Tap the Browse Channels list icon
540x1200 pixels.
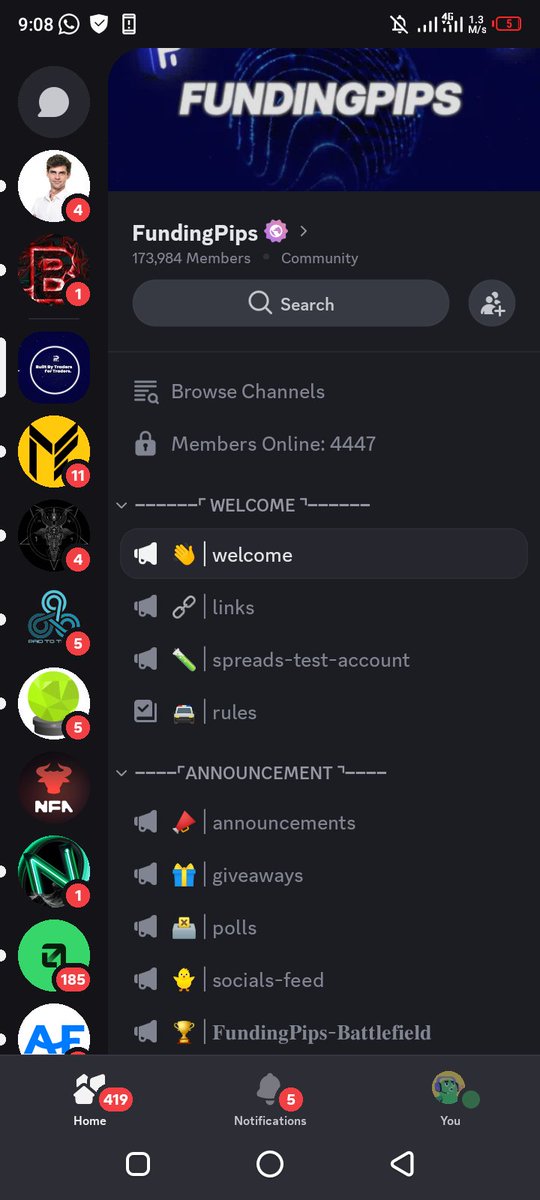click(146, 392)
